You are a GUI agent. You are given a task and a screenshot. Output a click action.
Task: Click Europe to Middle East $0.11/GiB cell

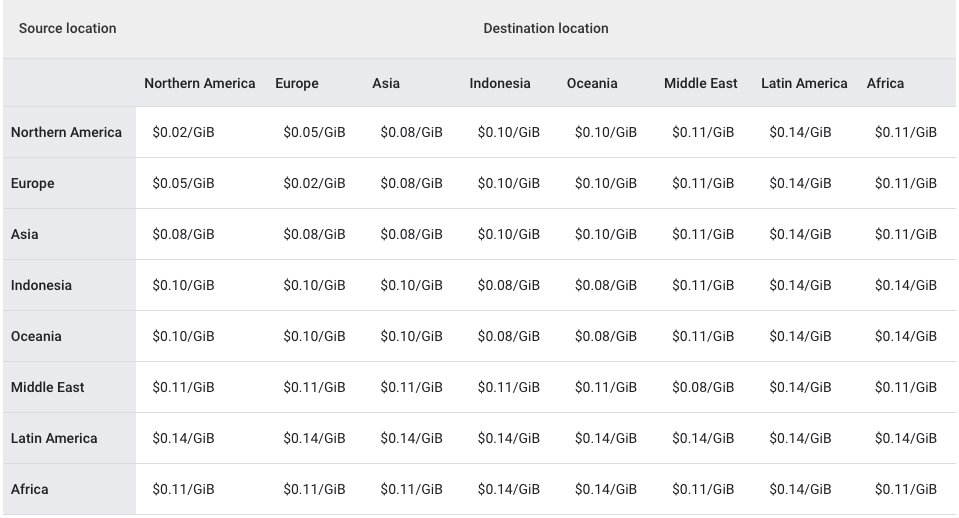click(703, 183)
